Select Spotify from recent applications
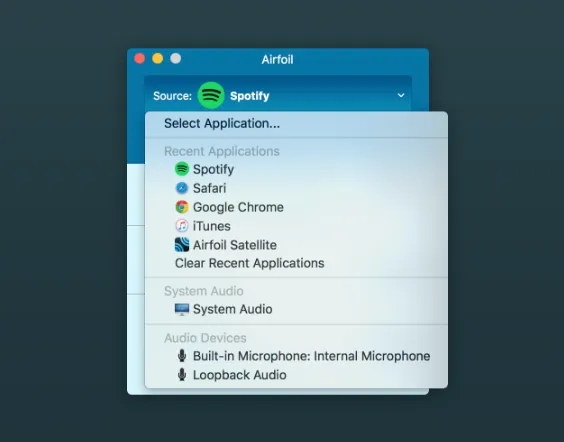The image size is (564, 442). 296,169
